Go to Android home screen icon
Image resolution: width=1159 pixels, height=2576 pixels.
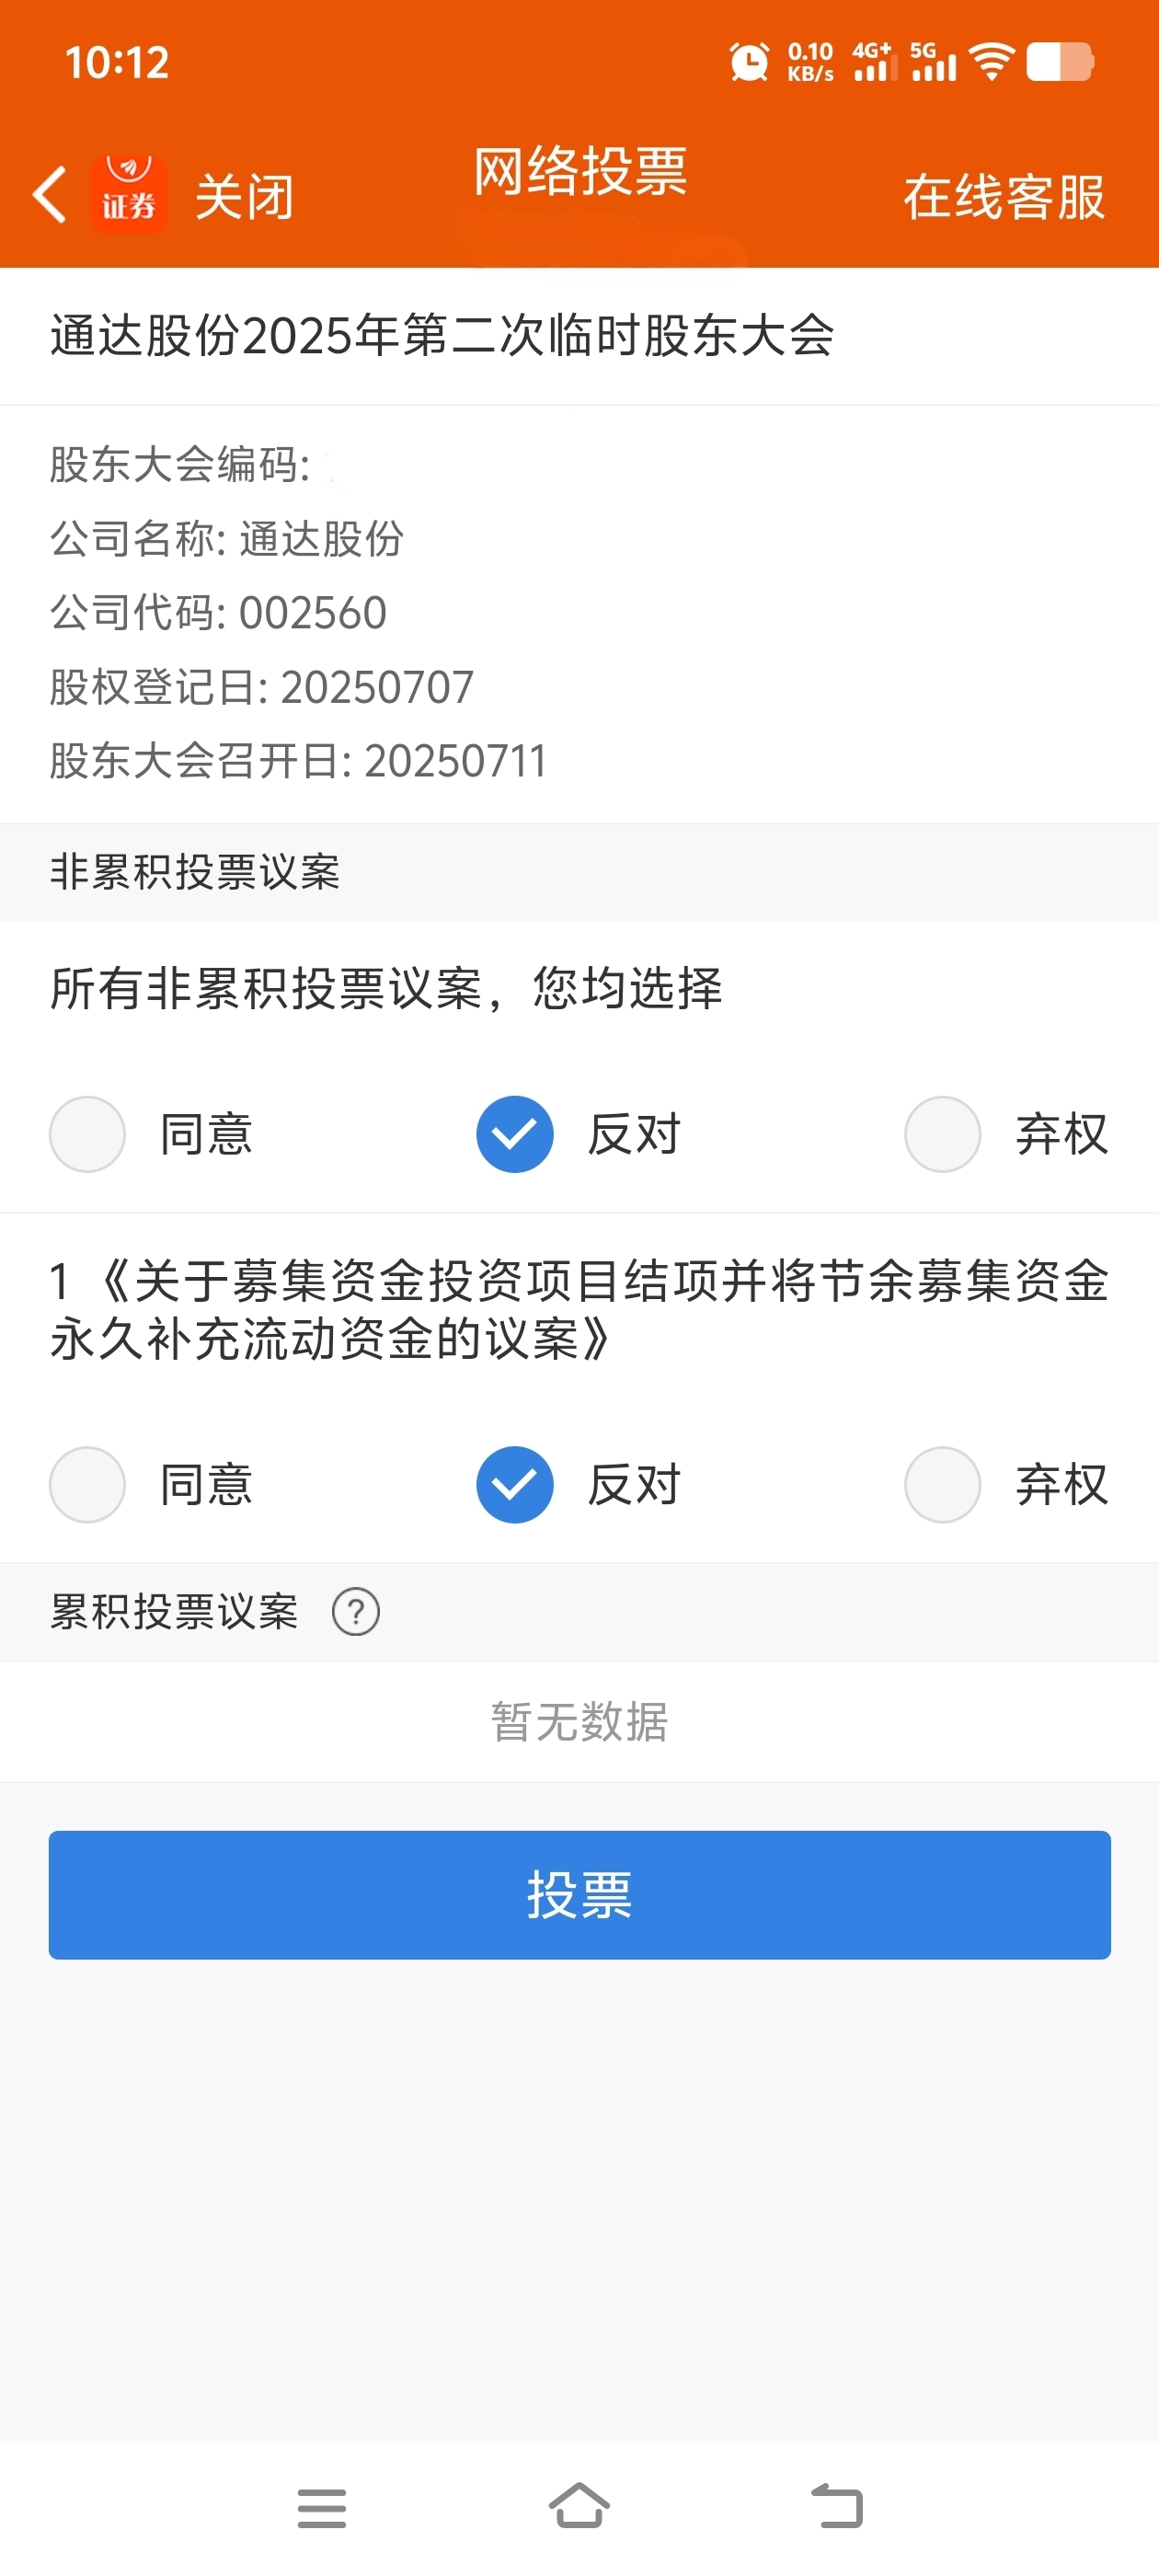pyautogui.click(x=579, y=2506)
